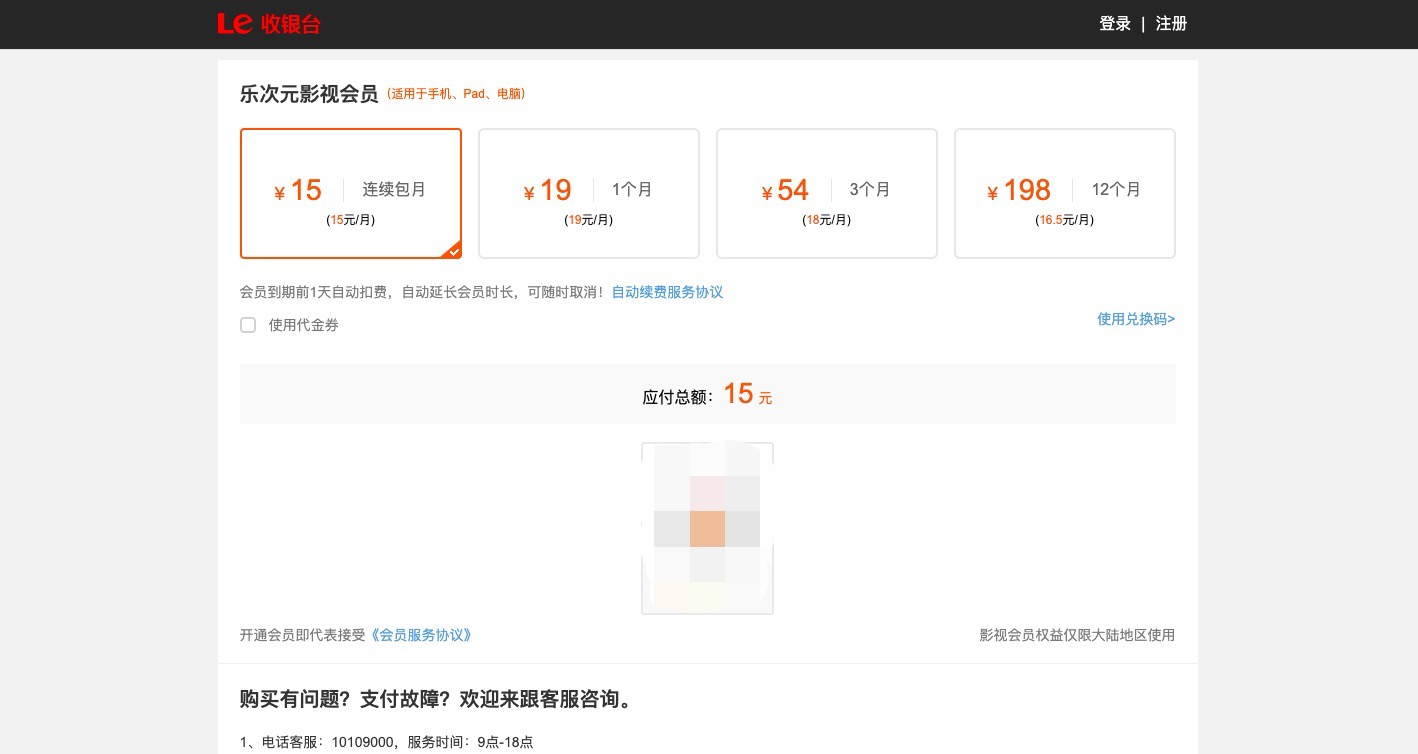Click 适用于手机、Pad、电脑 note

(456, 94)
